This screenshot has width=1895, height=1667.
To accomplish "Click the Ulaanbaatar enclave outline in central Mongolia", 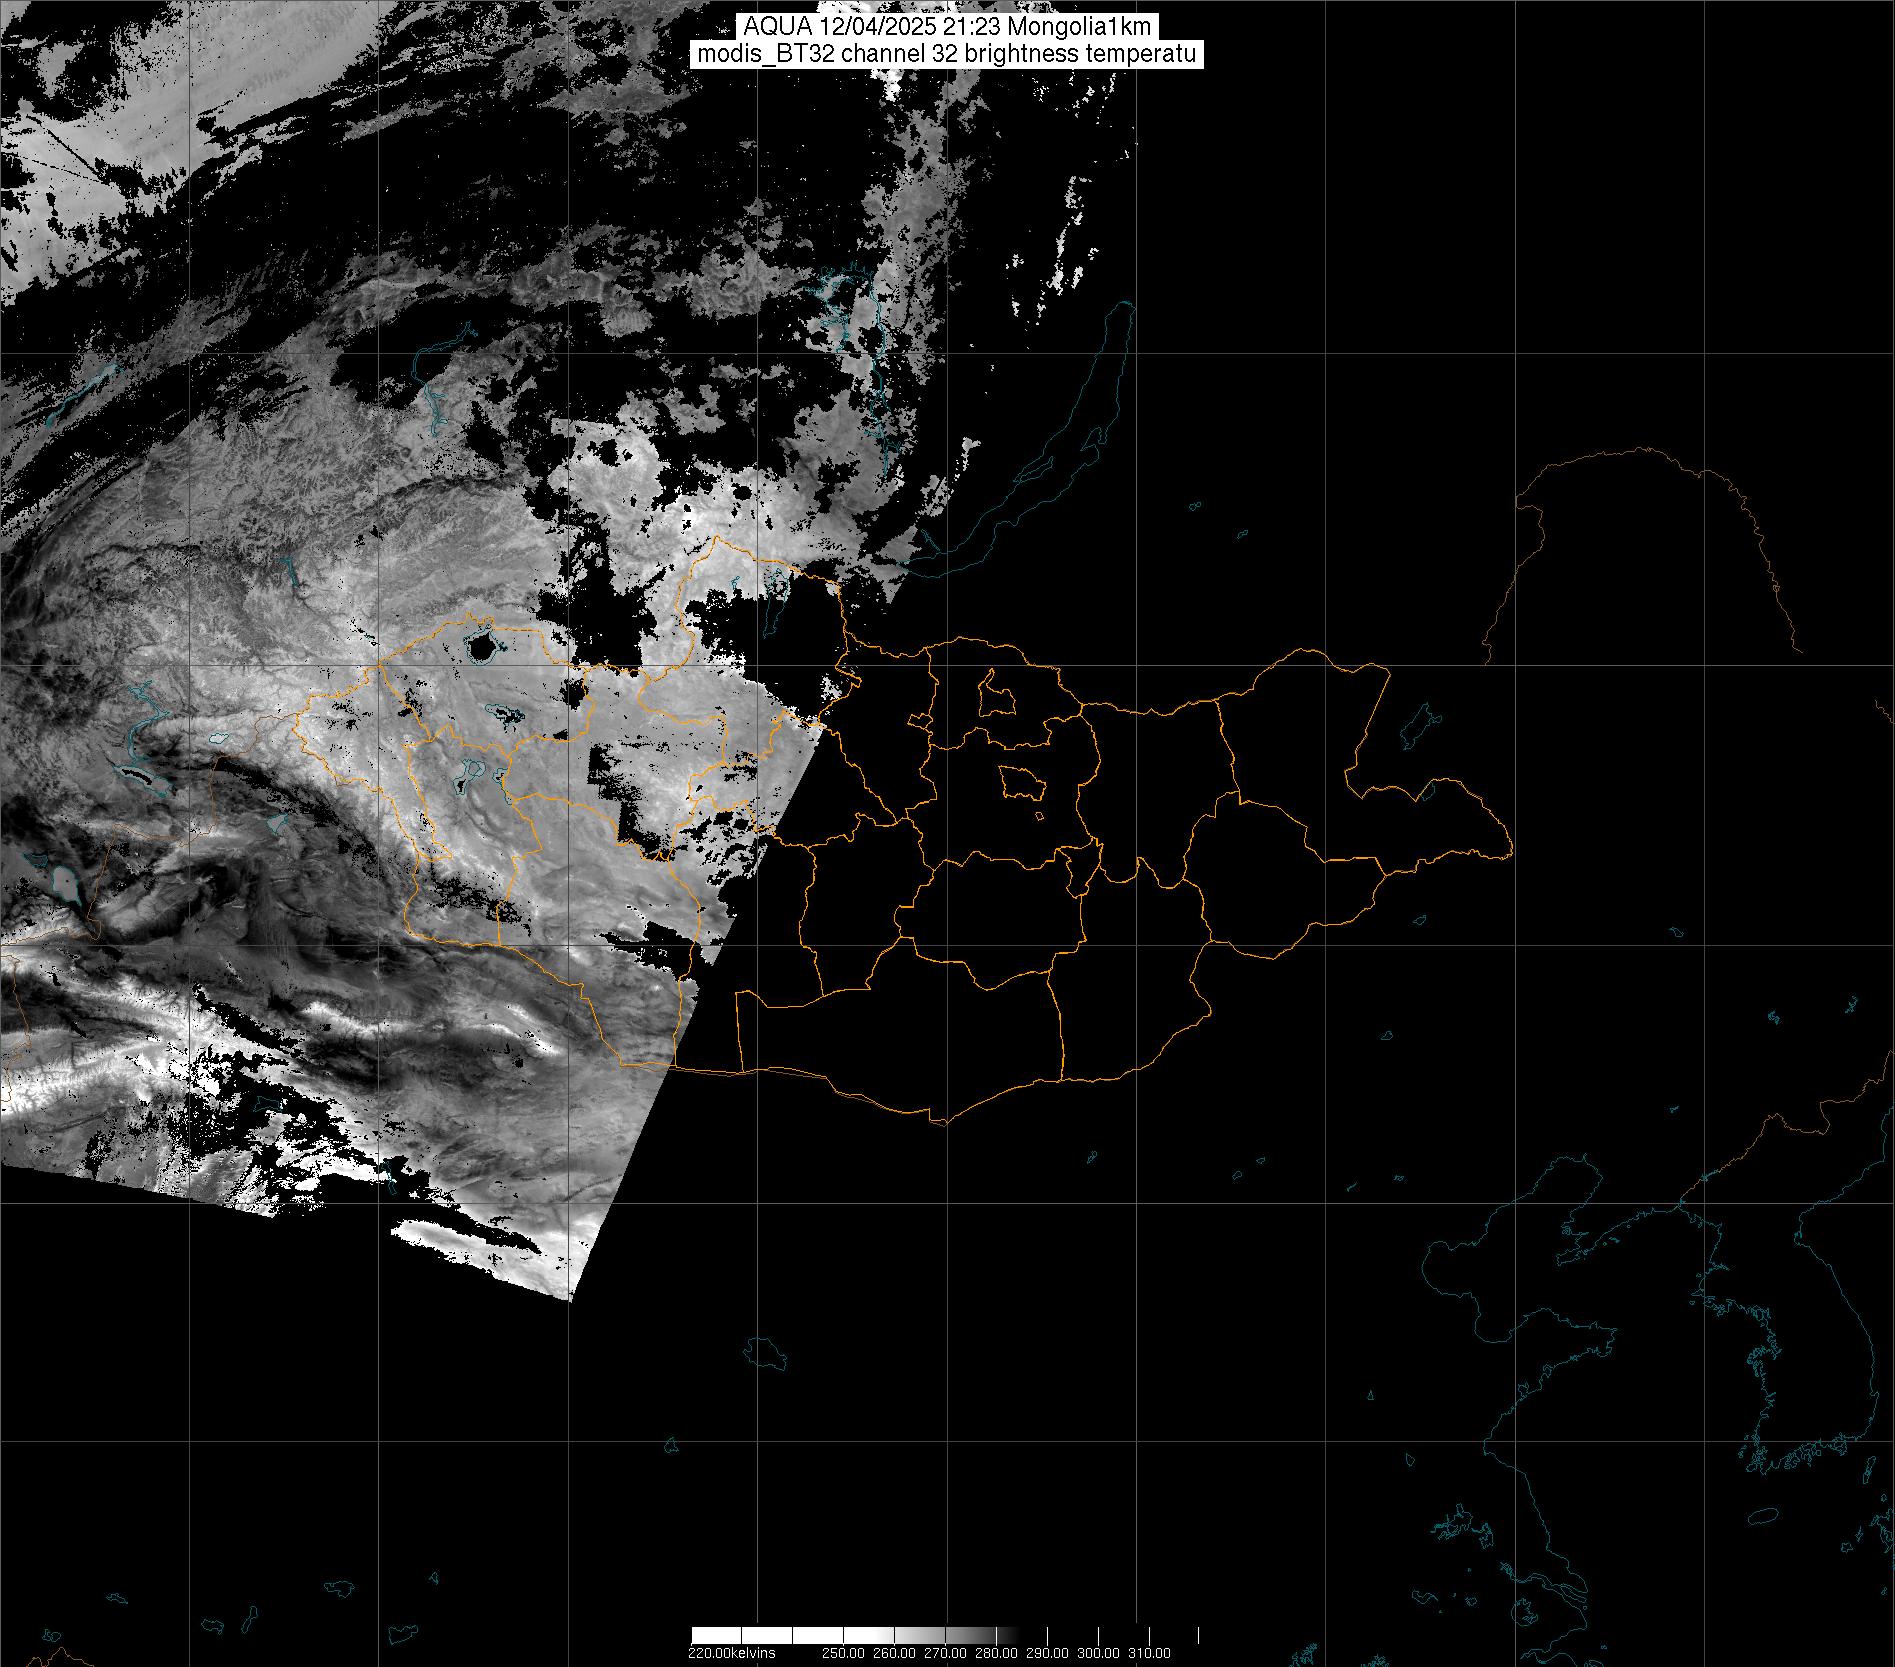I will [1021, 782].
